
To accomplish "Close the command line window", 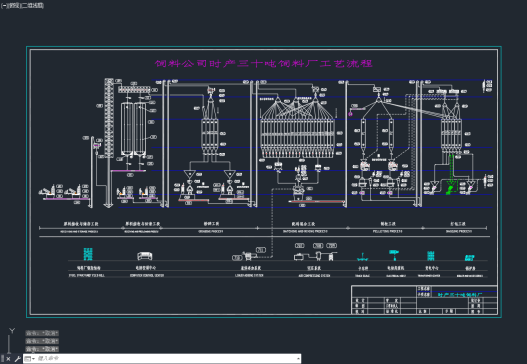I will click(8, 359).
